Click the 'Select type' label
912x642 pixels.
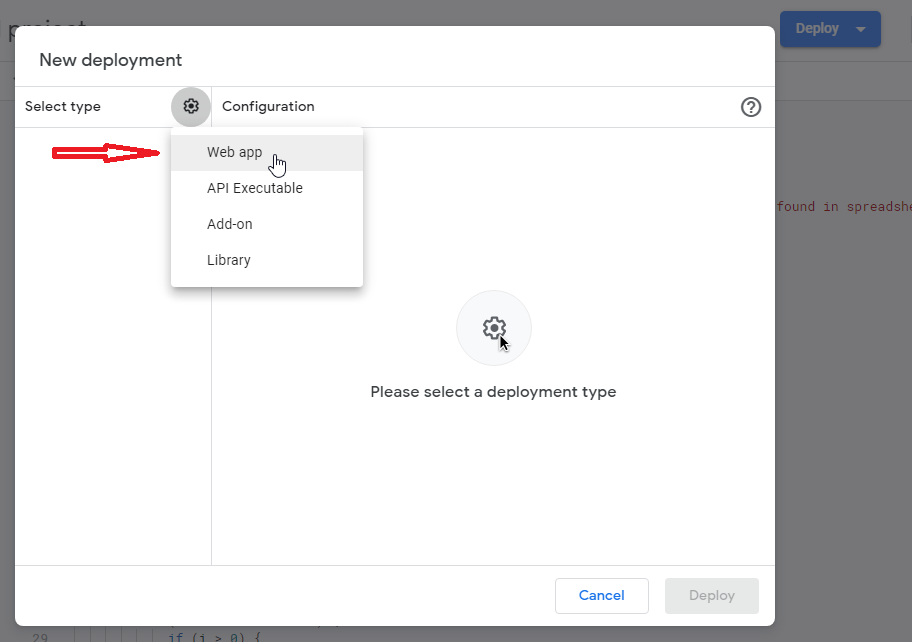(x=63, y=106)
